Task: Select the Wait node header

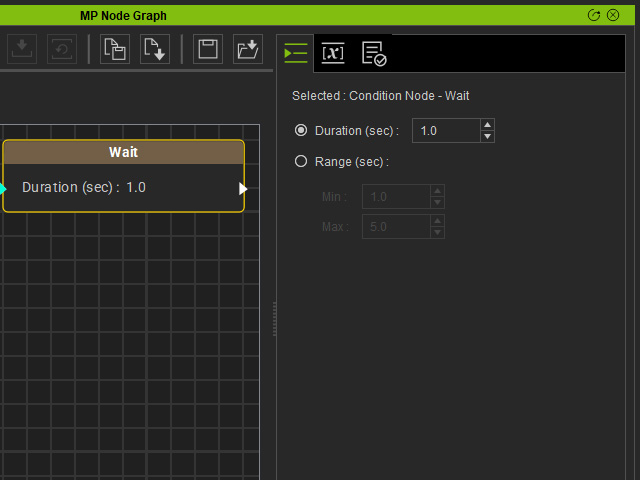Action: (124, 152)
